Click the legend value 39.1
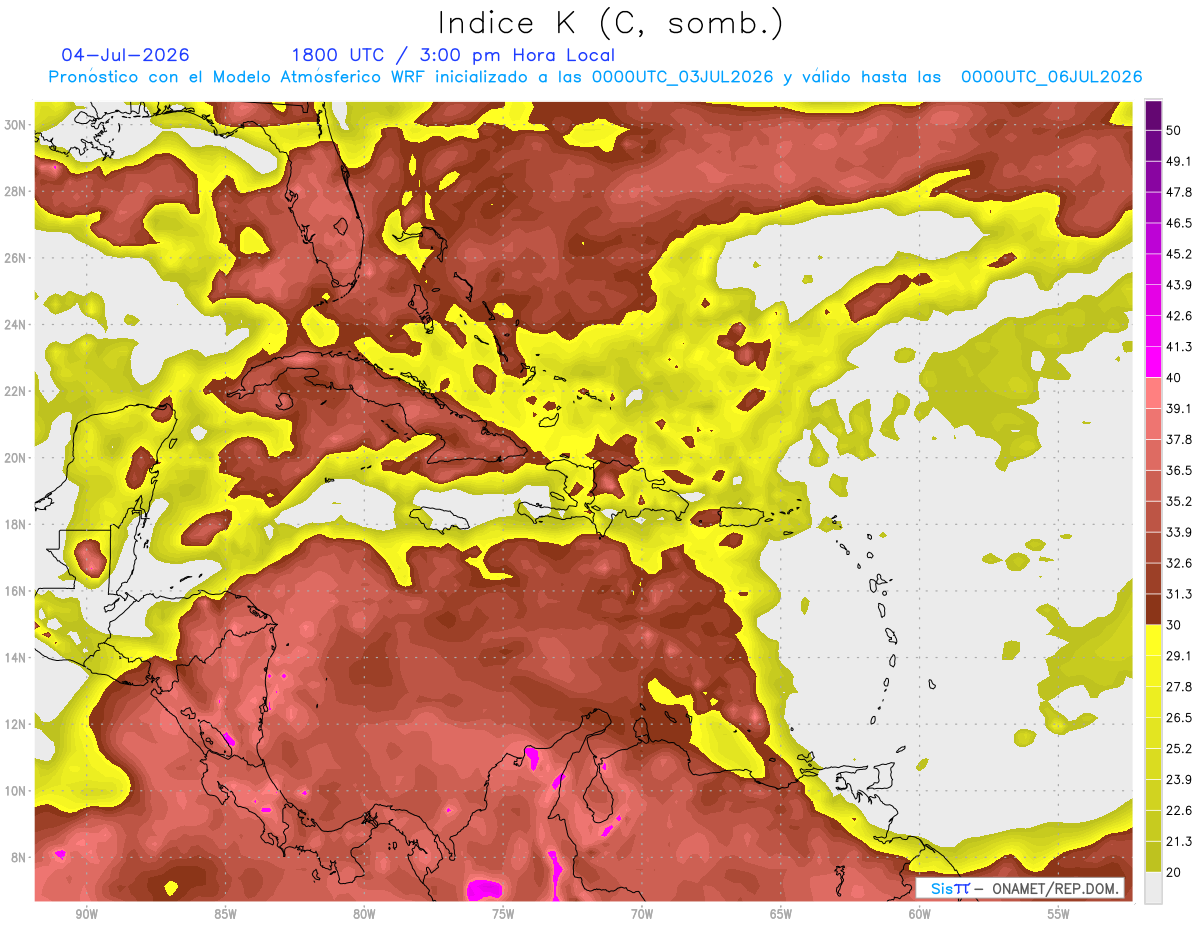The width and height of the screenshot is (1200, 927). (x=1178, y=409)
